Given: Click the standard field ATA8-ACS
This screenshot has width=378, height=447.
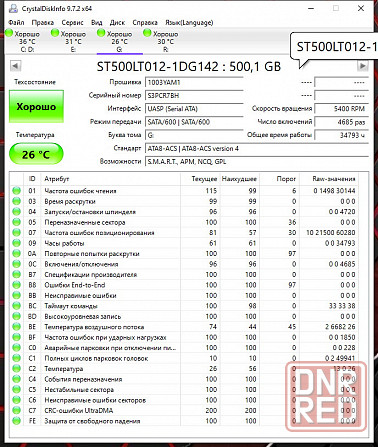Looking at the screenshot, I should pyautogui.click(x=257, y=148).
